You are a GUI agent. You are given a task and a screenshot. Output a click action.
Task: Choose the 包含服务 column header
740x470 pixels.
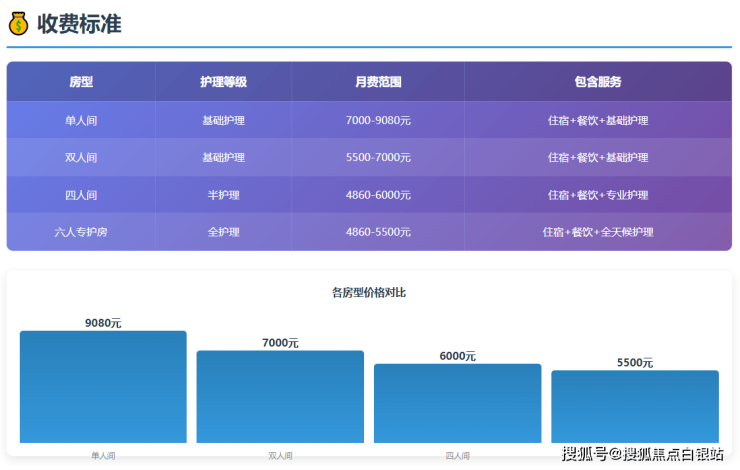coord(598,82)
